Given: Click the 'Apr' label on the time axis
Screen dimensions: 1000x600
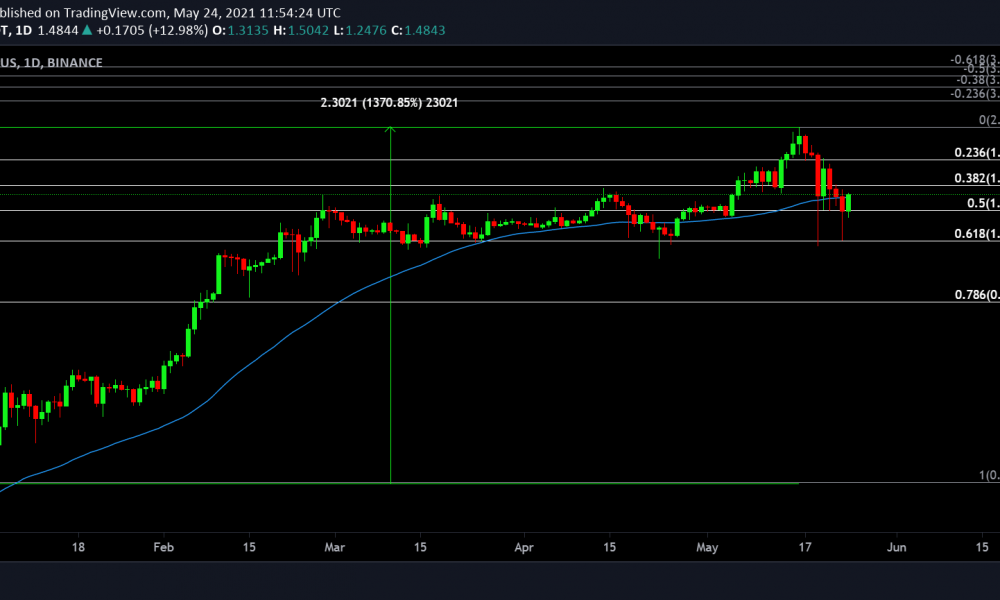Looking at the screenshot, I should (524, 547).
